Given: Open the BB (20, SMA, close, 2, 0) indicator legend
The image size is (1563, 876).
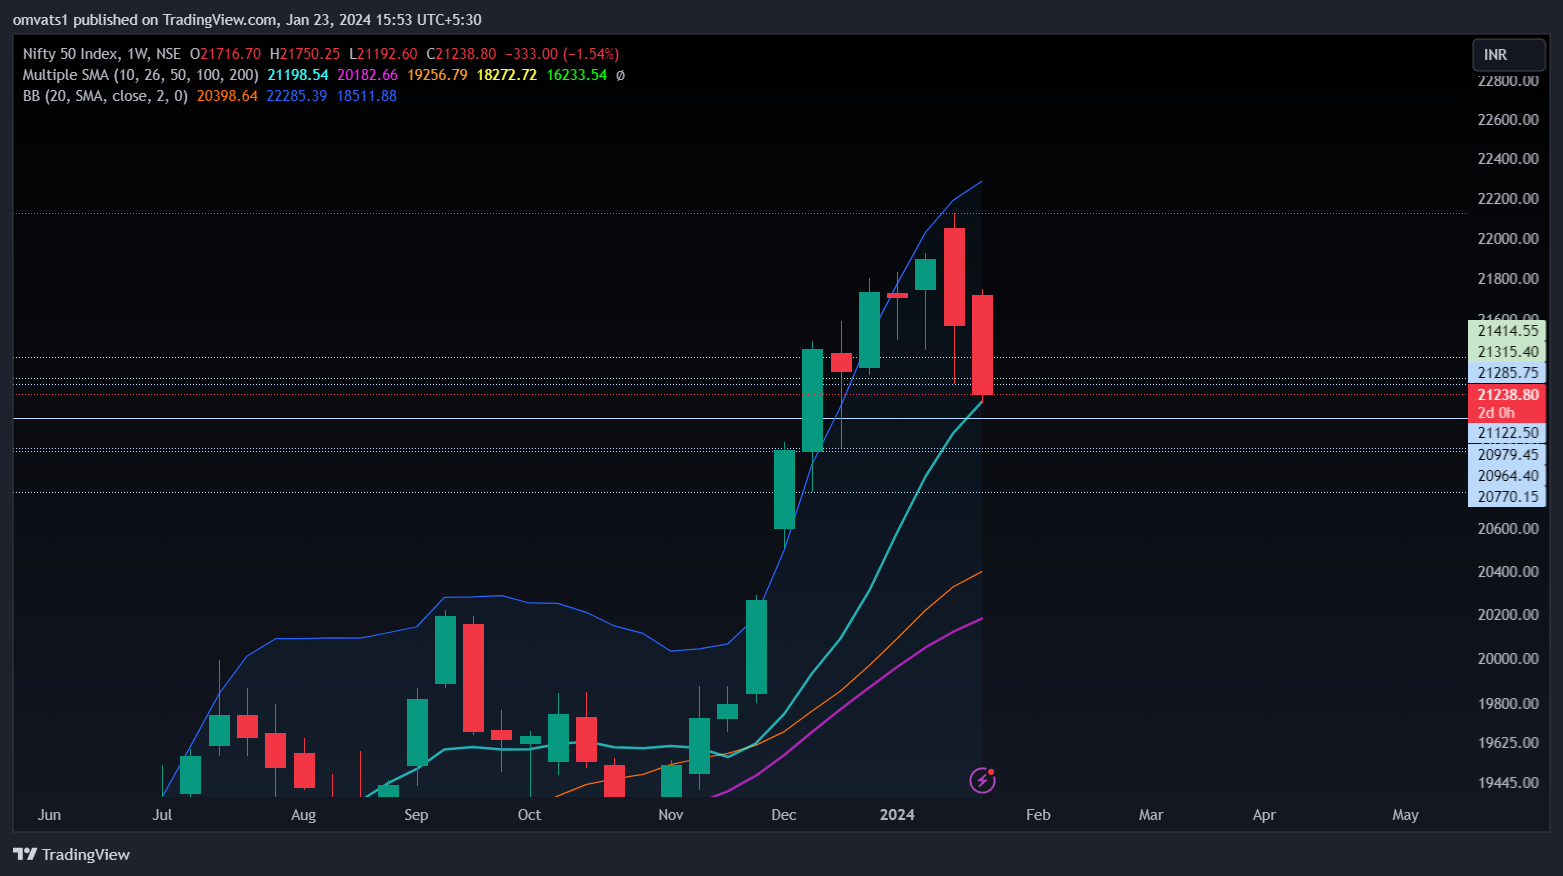Looking at the screenshot, I should pos(105,96).
